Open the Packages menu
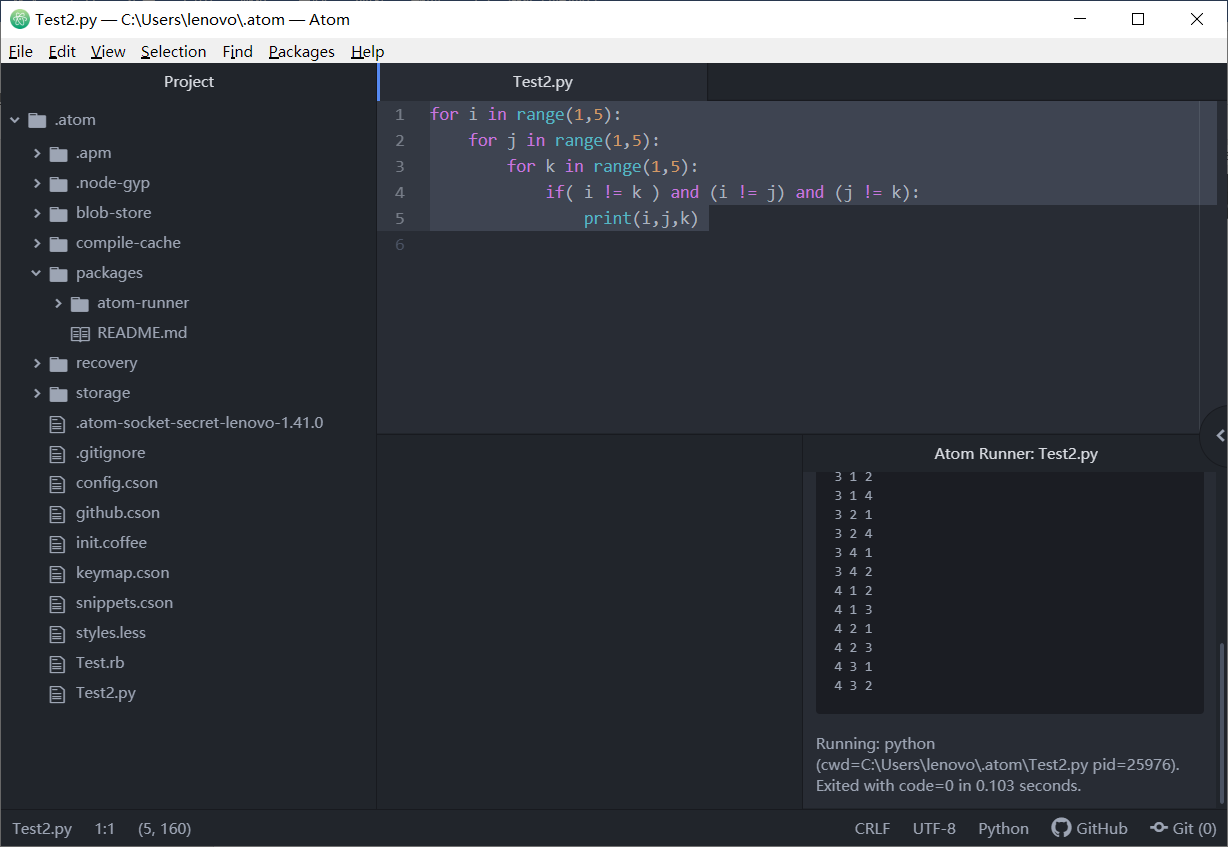 coord(301,51)
